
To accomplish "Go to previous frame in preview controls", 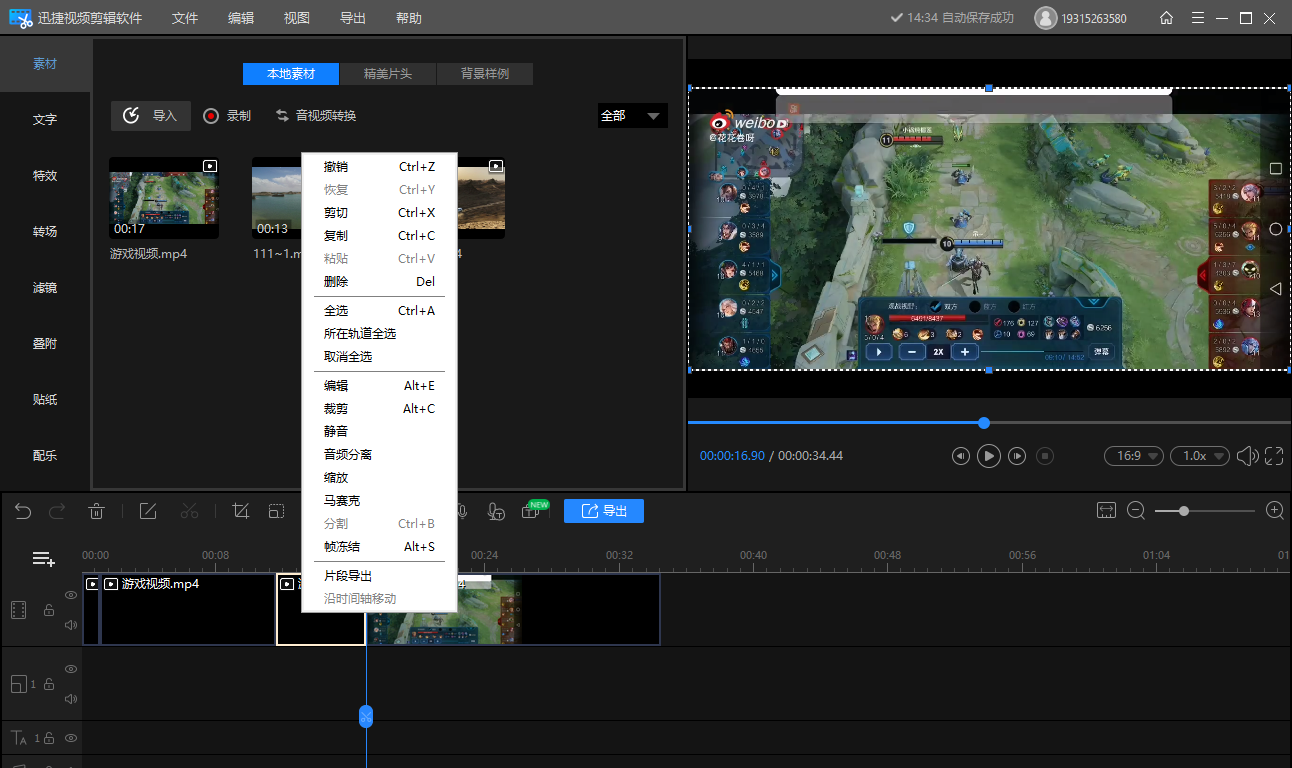I will [960, 456].
